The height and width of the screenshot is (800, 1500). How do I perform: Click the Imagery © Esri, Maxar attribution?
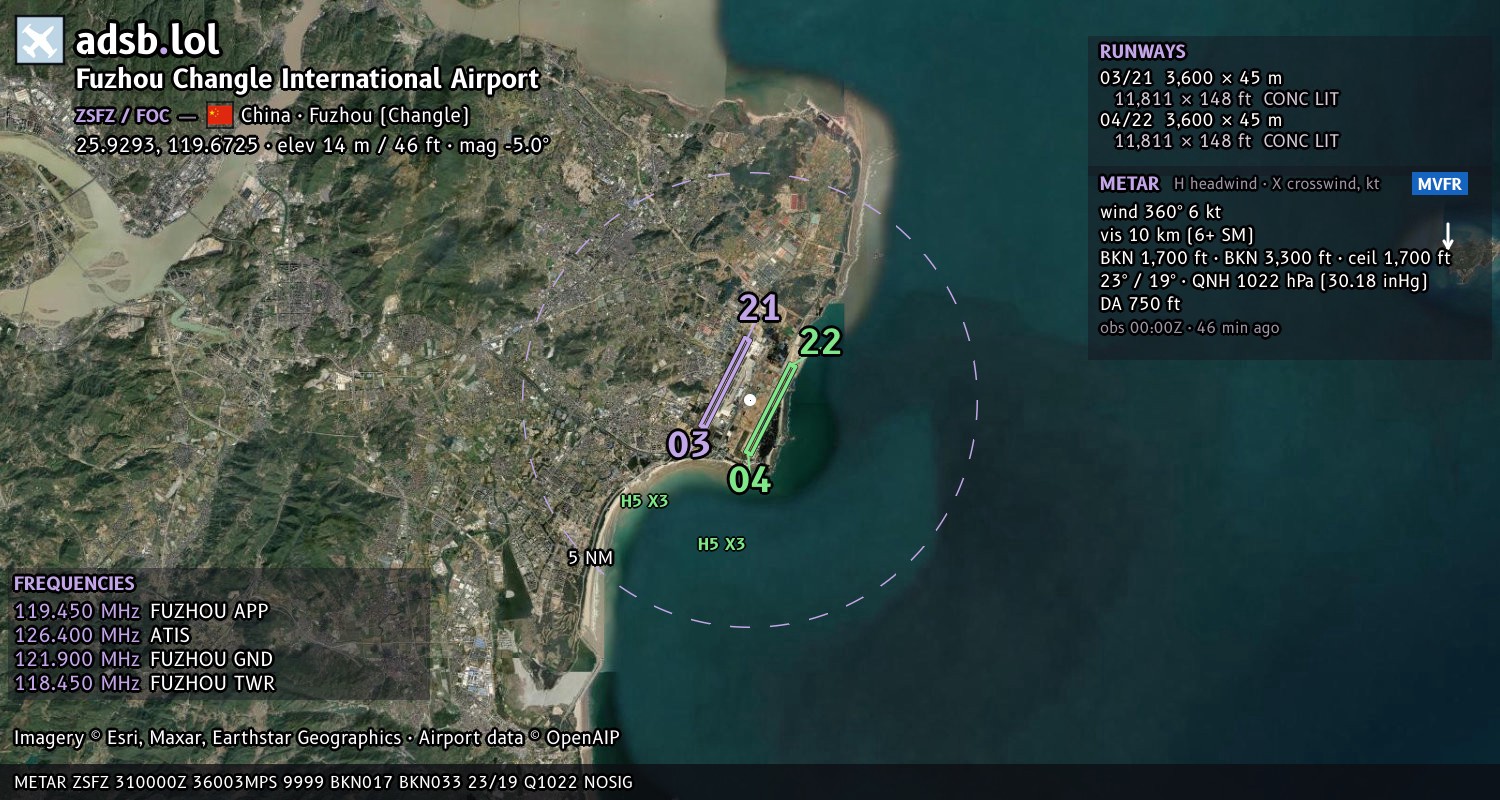[317, 738]
